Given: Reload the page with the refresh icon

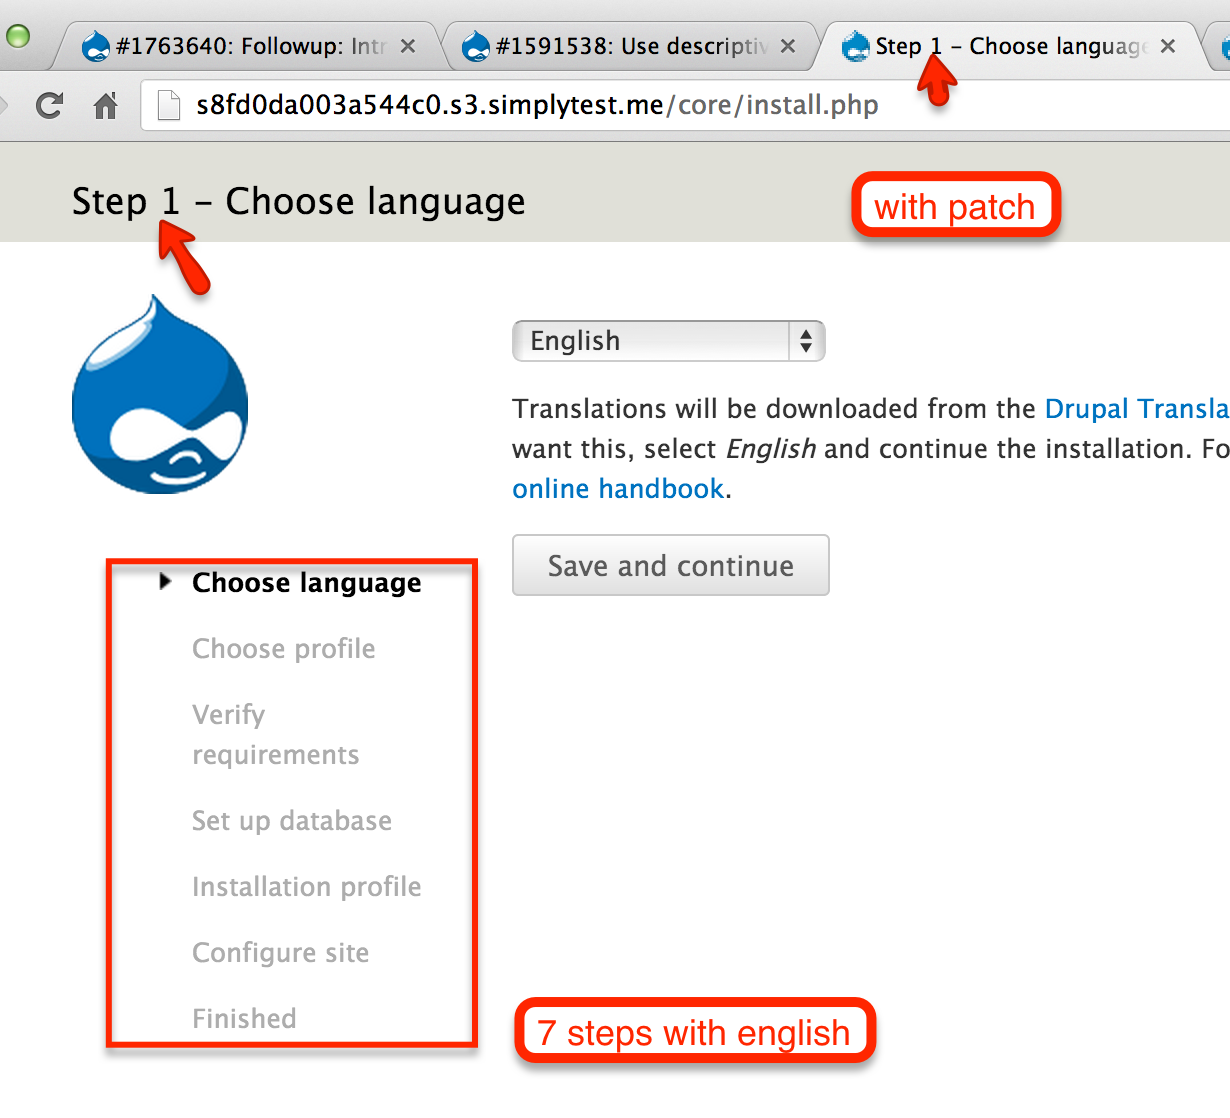Looking at the screenshot, I should coord(49,105).
